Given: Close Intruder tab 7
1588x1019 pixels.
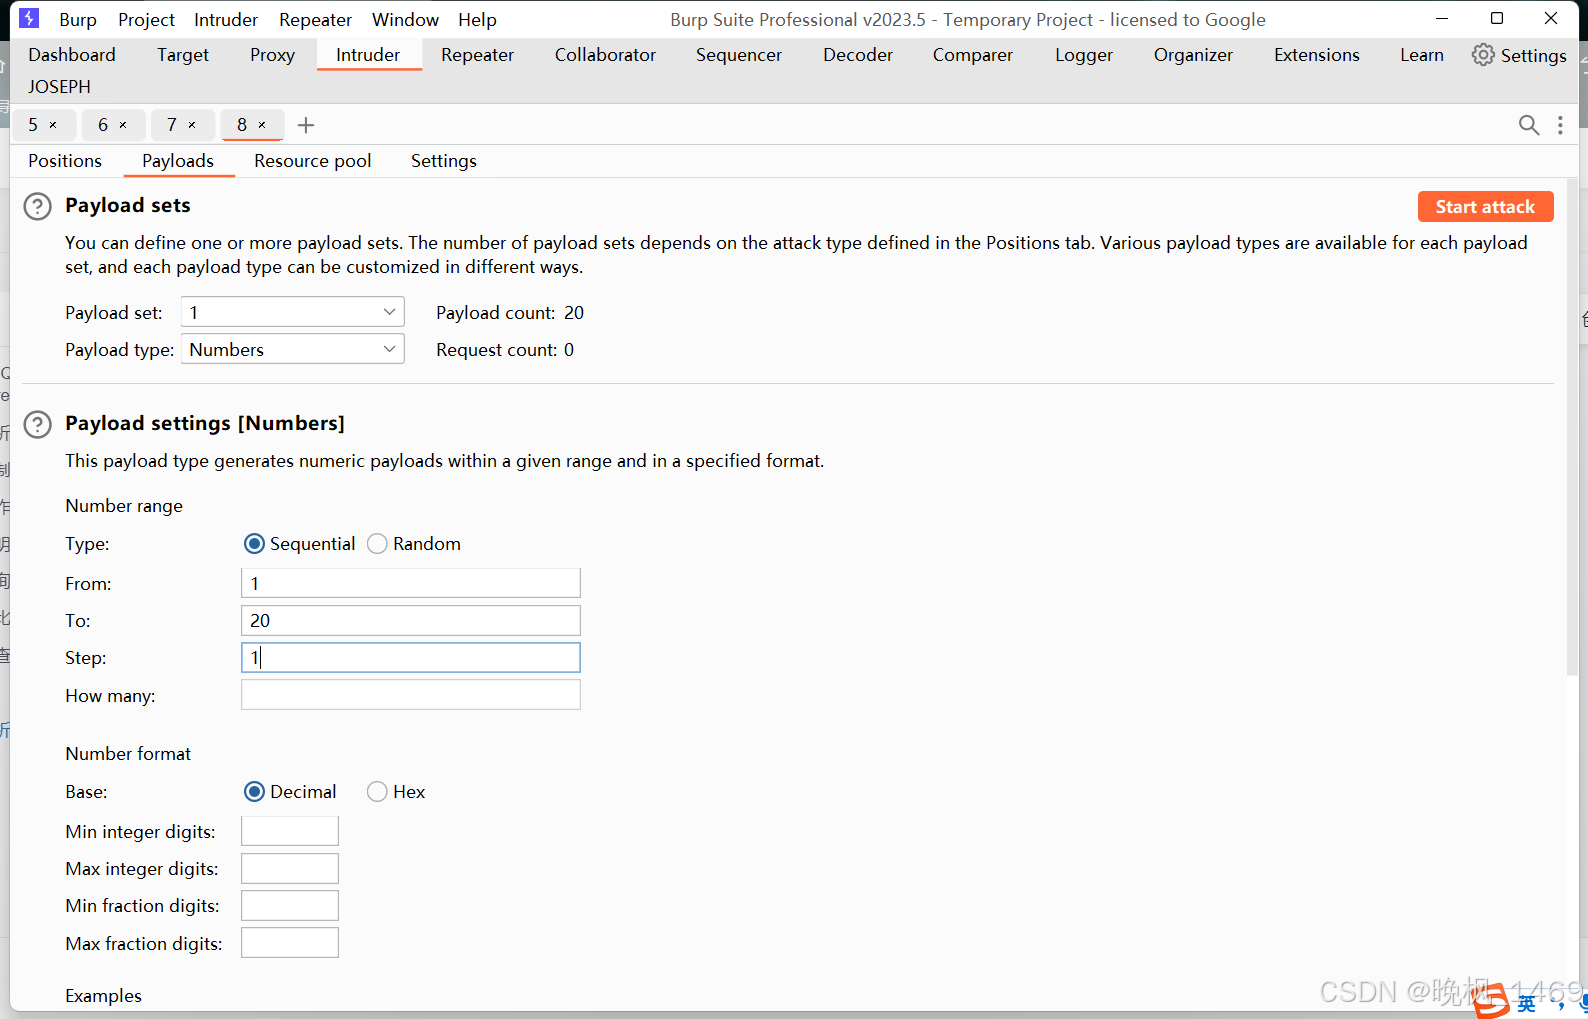Looking at the screenshot, I should point(192,125).
